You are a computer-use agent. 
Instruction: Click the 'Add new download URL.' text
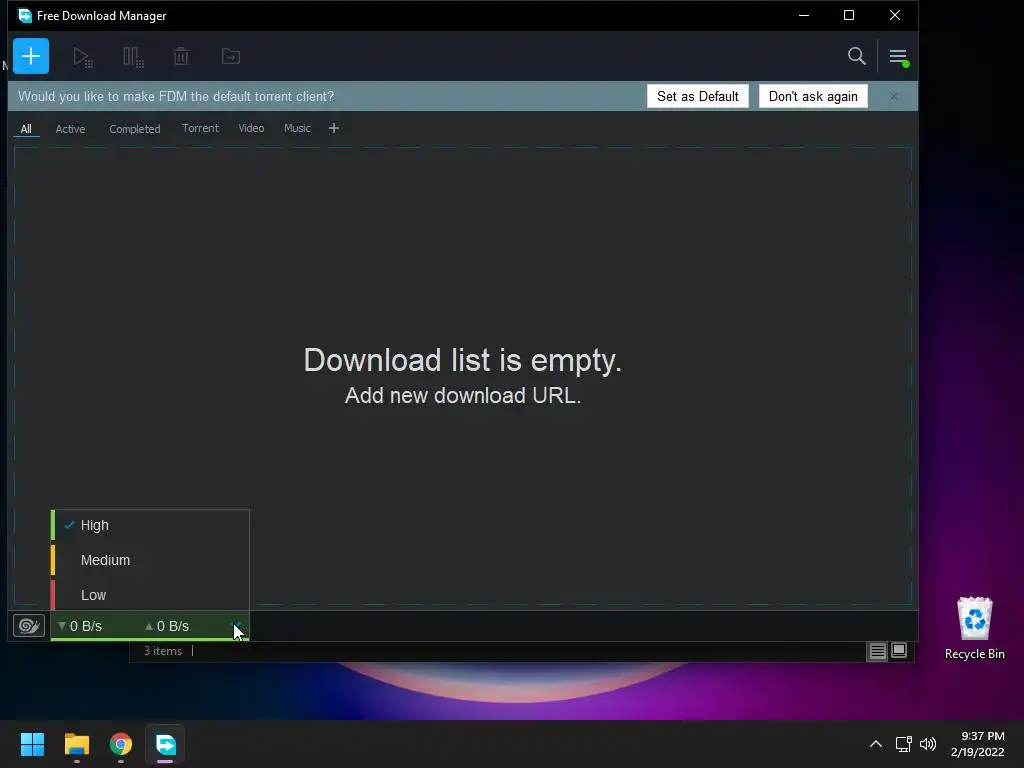click(462, 396)
